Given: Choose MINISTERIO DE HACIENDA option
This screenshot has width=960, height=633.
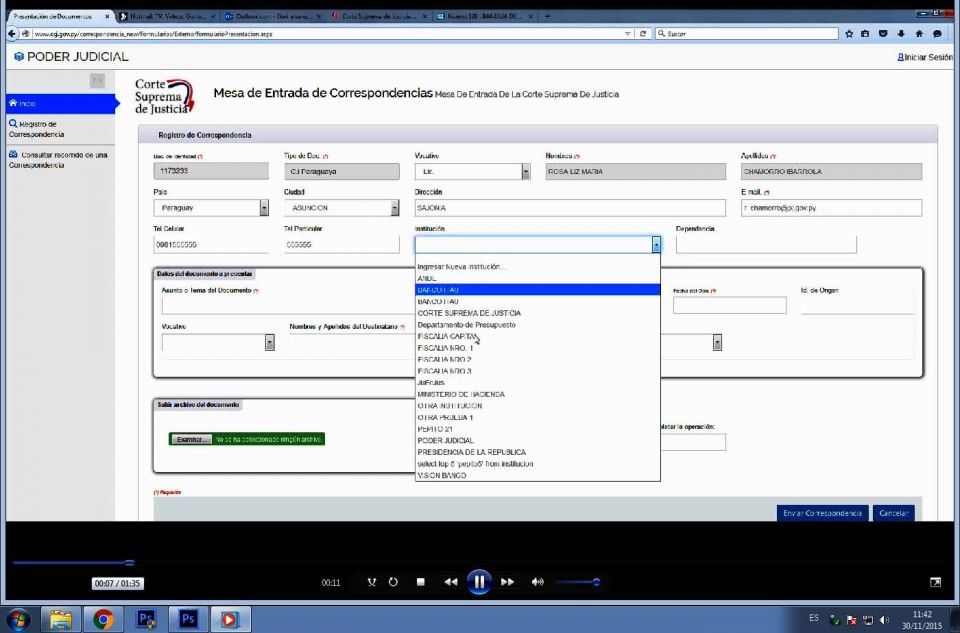Looking at the screenshot, I should coord(538,394).
